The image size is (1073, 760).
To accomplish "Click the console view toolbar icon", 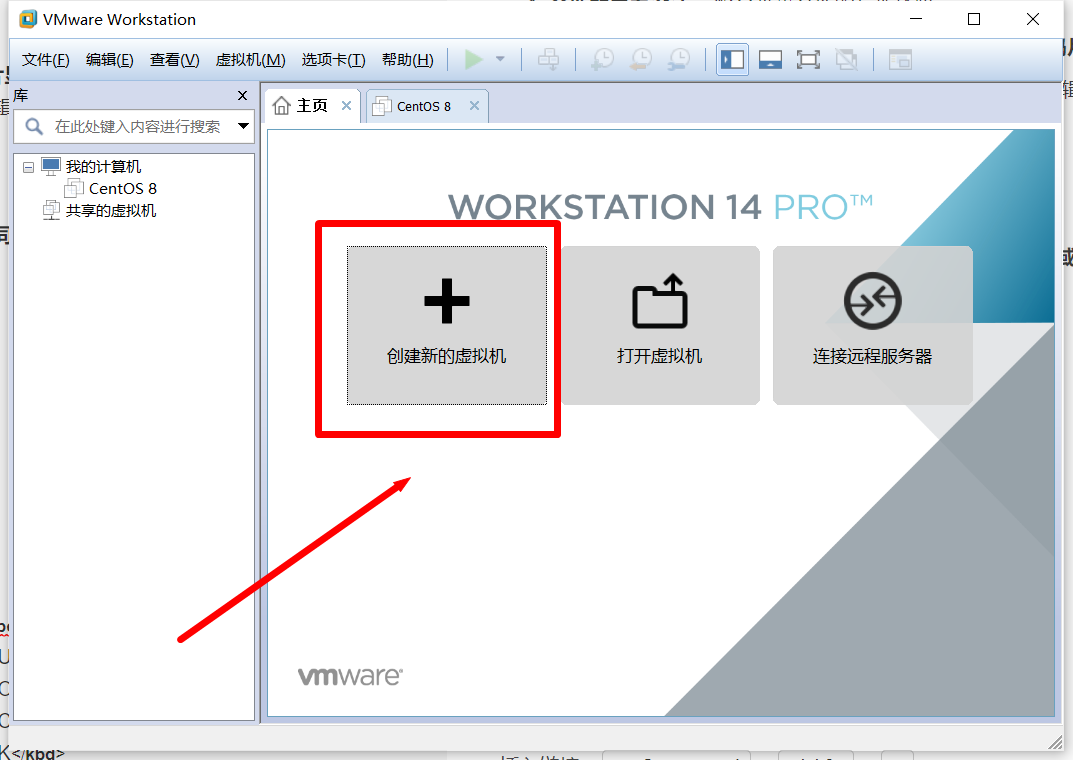I will click(x=900, y=60).
